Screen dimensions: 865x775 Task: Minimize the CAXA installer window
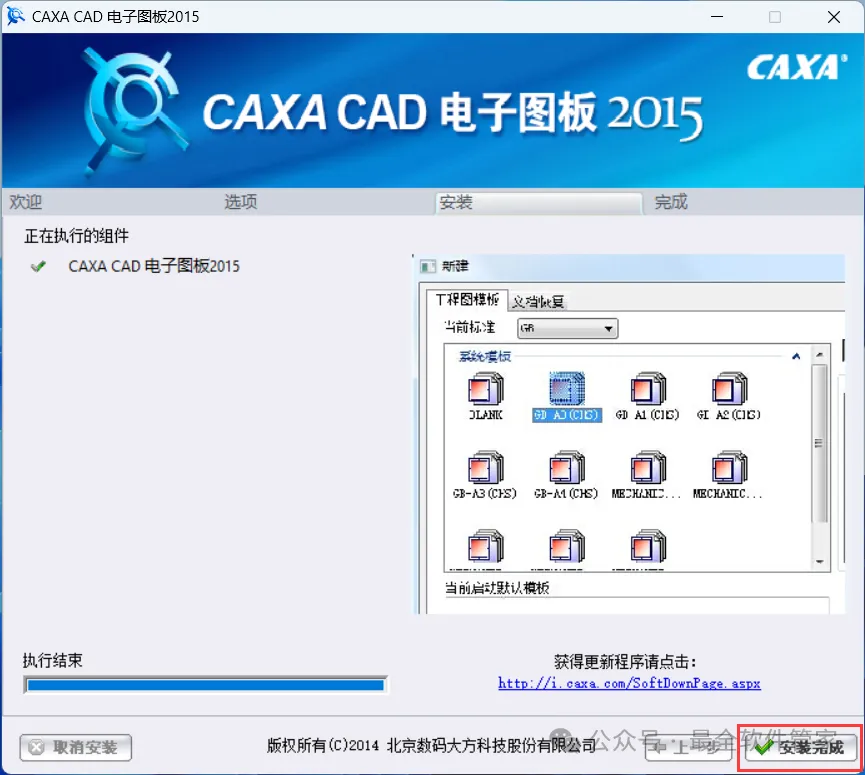click(x=717, y=17)
